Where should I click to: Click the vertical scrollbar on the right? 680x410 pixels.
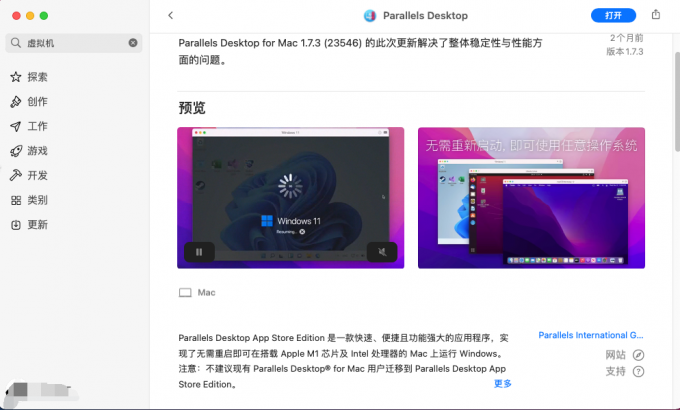tap(677, 102)
